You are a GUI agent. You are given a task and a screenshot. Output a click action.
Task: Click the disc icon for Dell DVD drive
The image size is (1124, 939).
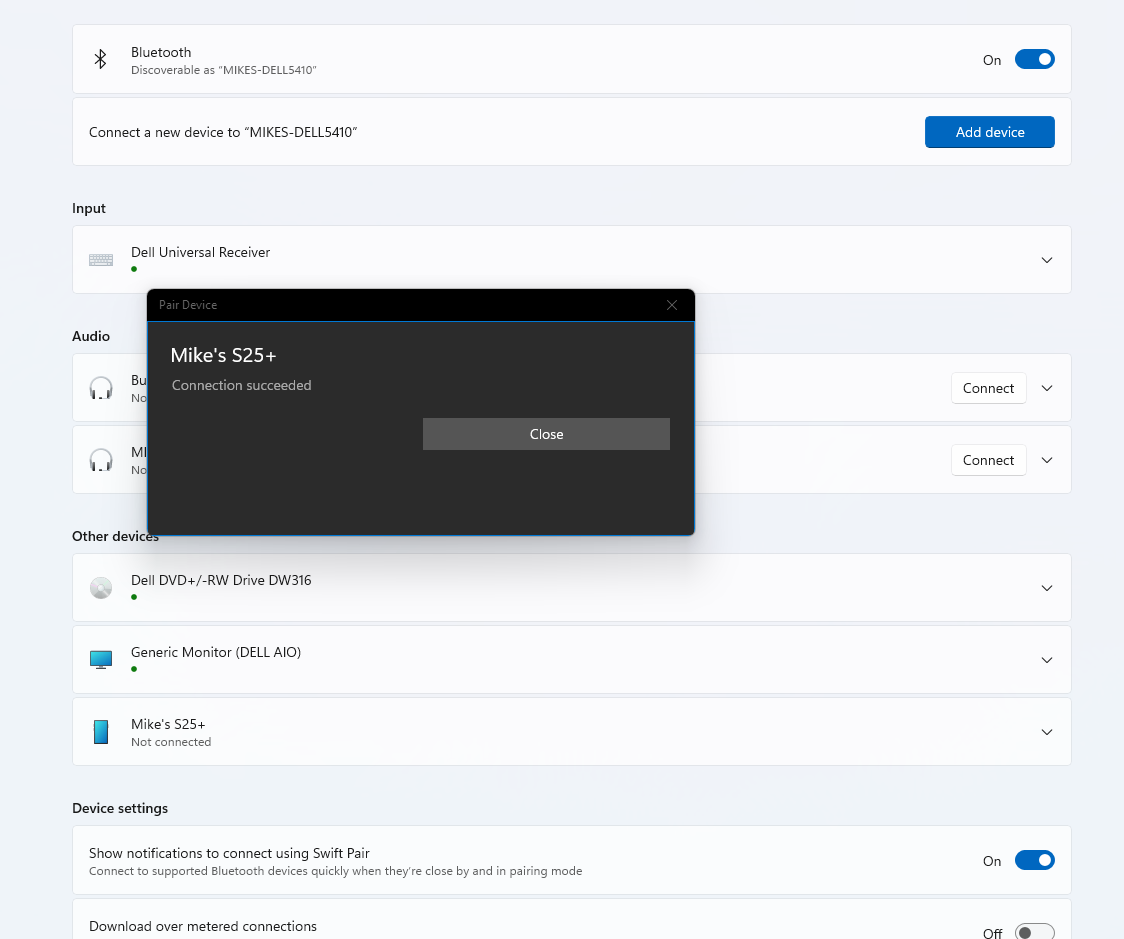click(101, 588)
